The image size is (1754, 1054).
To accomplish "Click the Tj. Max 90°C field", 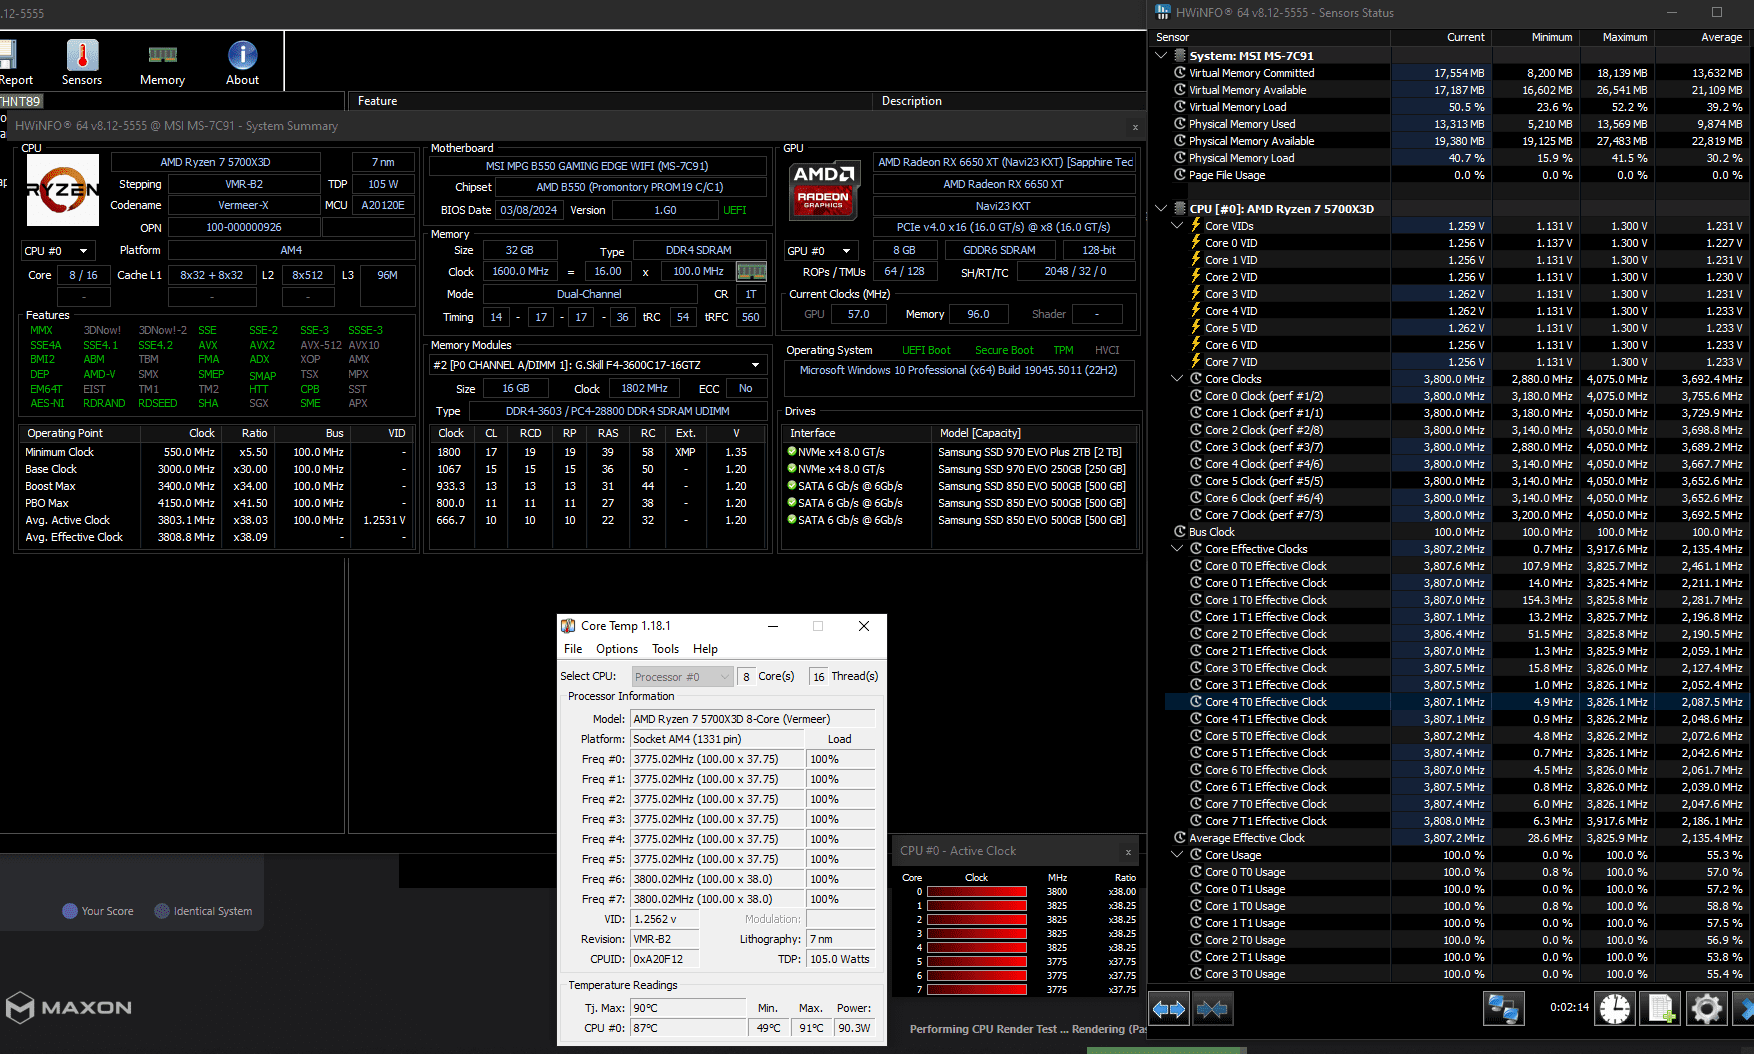I will 688,1008.
